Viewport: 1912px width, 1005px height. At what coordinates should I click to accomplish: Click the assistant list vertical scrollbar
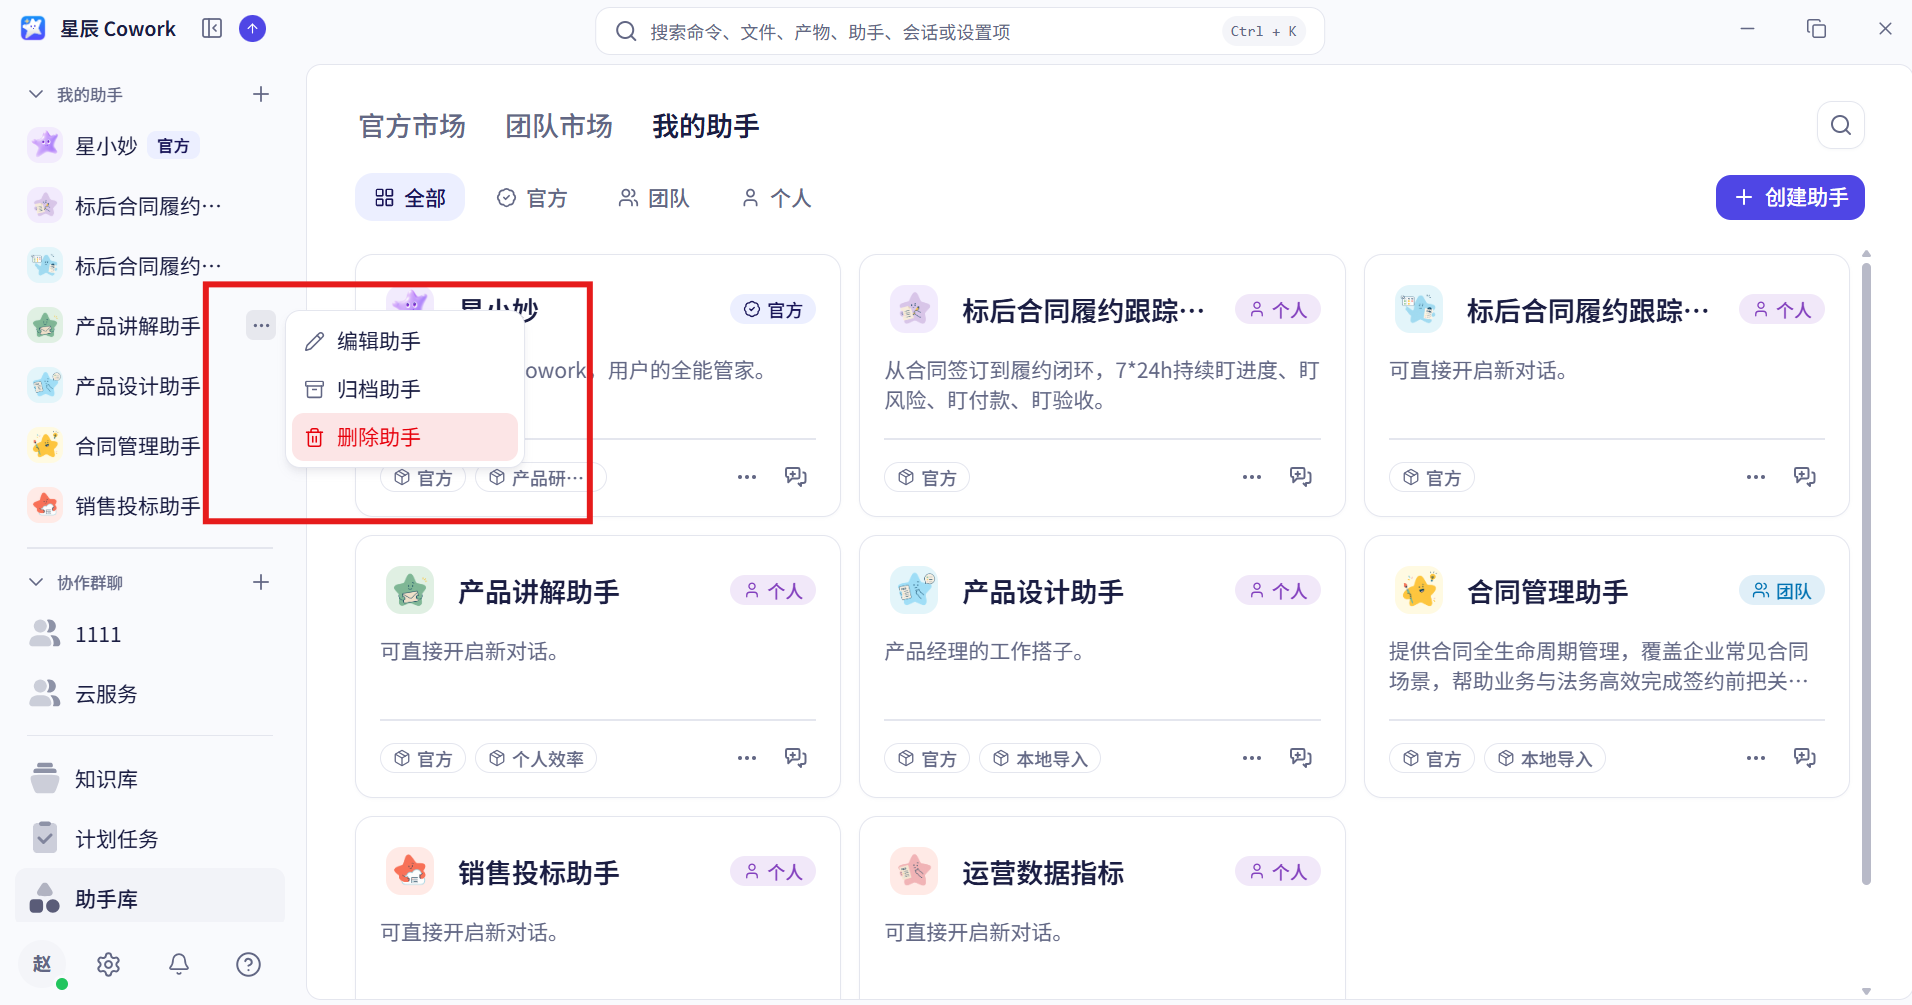[x=1866, y=573]
